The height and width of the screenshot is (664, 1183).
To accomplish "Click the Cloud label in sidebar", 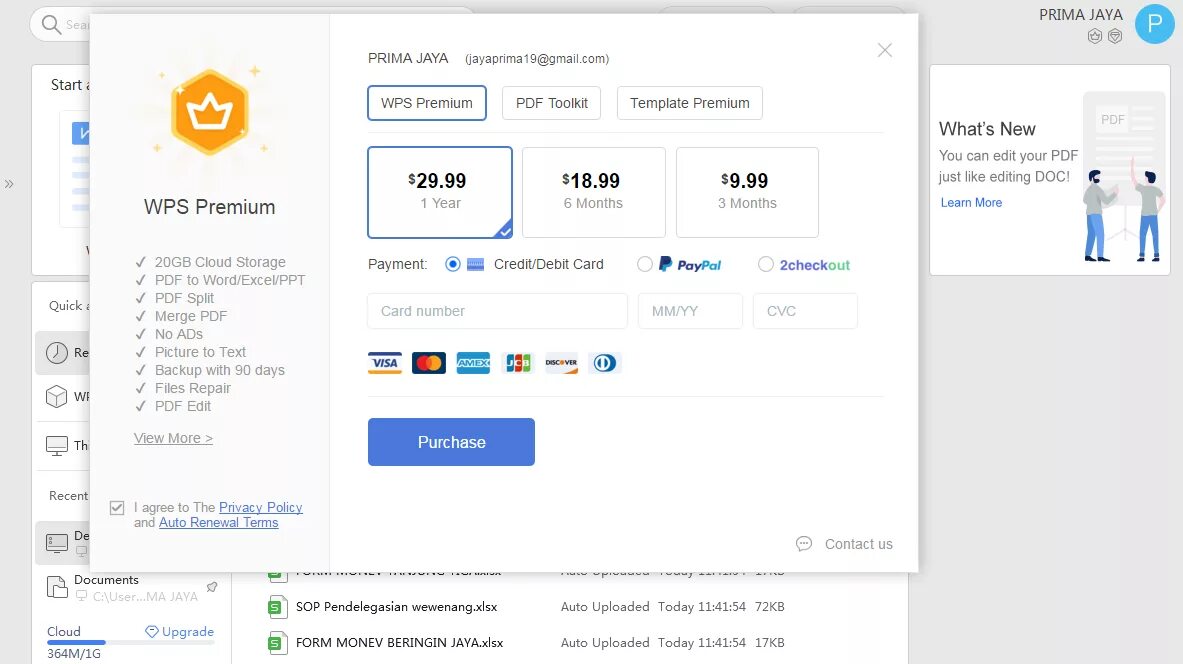I will tap(63, 632).
